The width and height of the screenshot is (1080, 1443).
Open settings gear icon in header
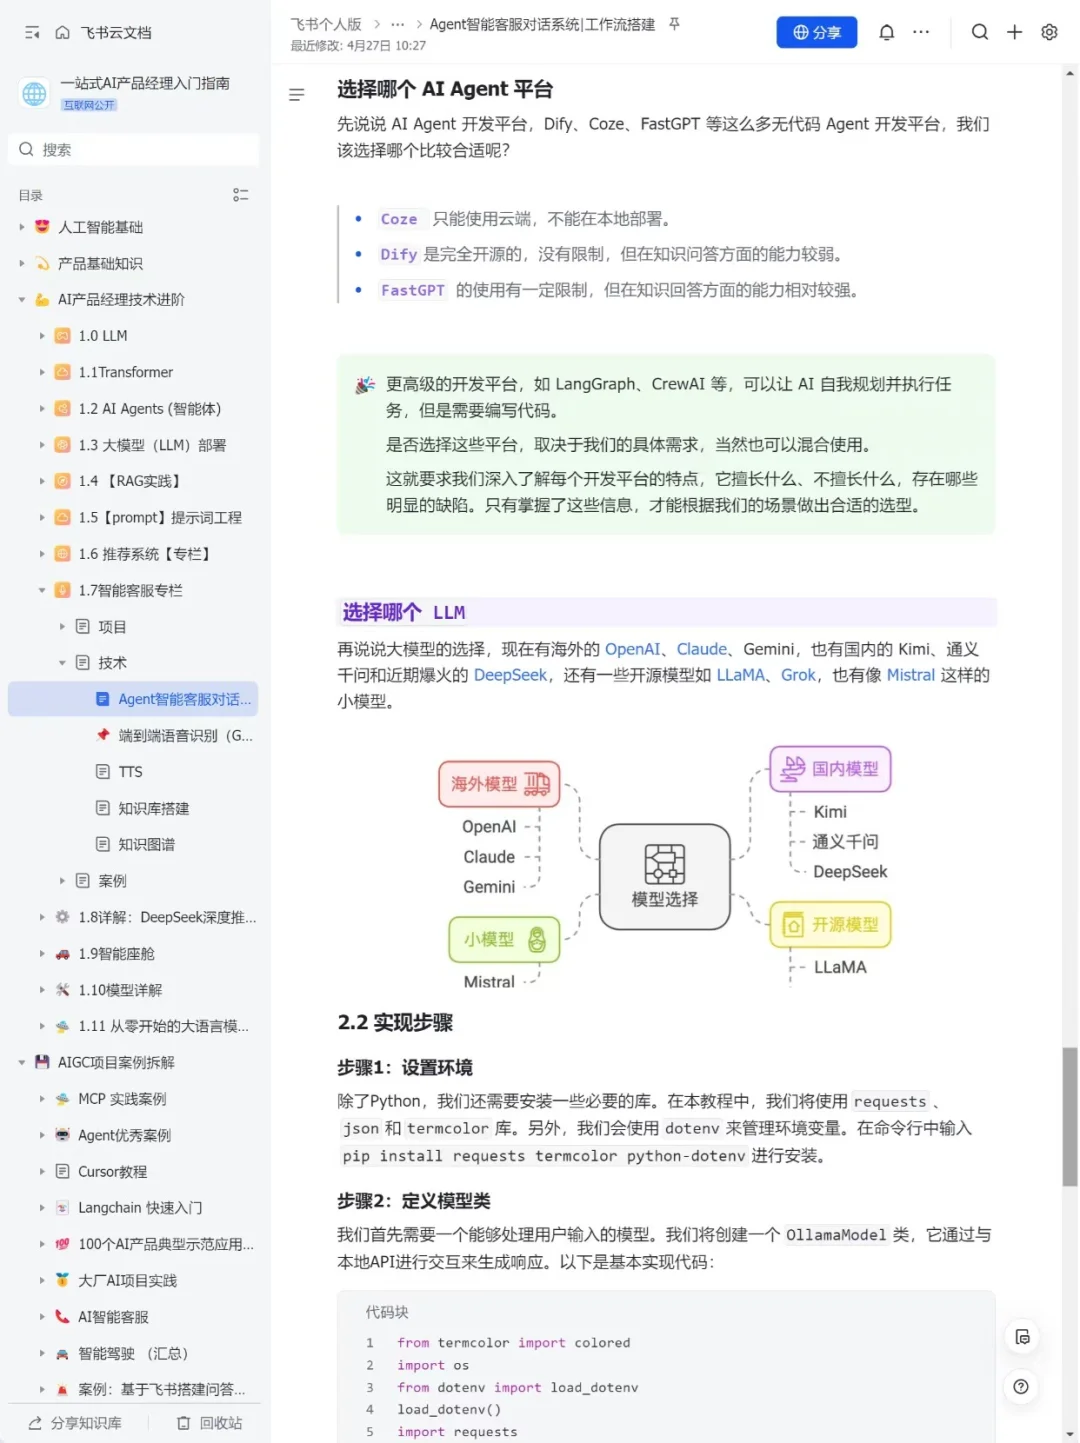point(1049,32)
